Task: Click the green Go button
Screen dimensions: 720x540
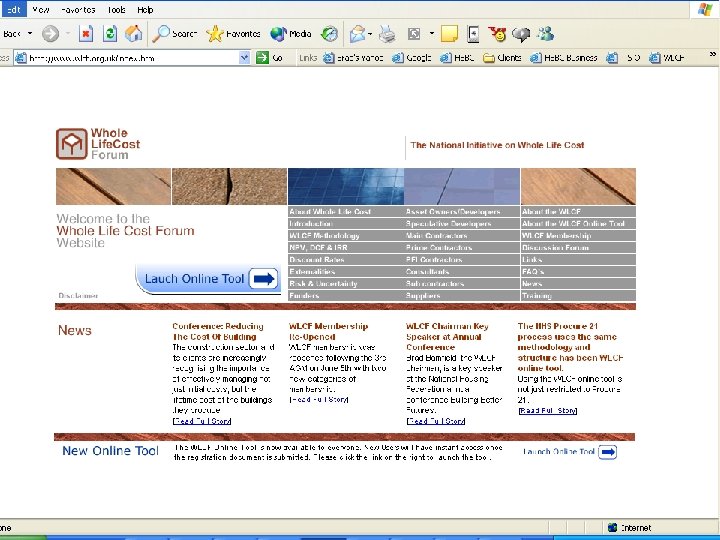Action: point(269,58)
